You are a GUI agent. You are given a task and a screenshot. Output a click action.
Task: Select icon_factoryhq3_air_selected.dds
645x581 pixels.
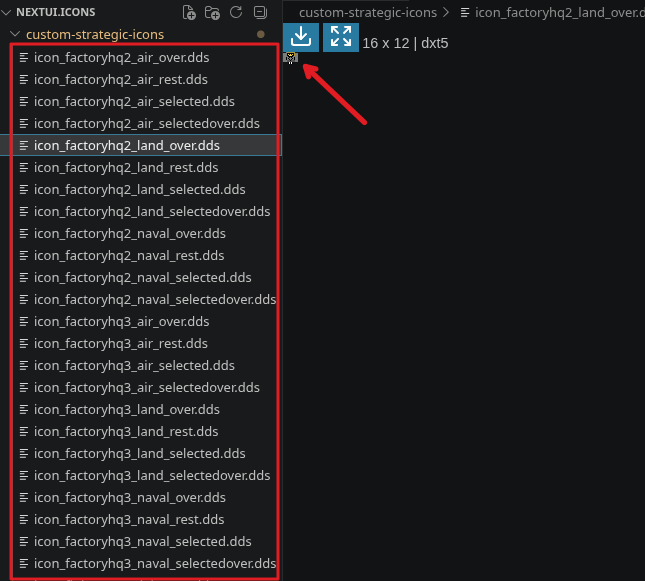pos(134,365)
